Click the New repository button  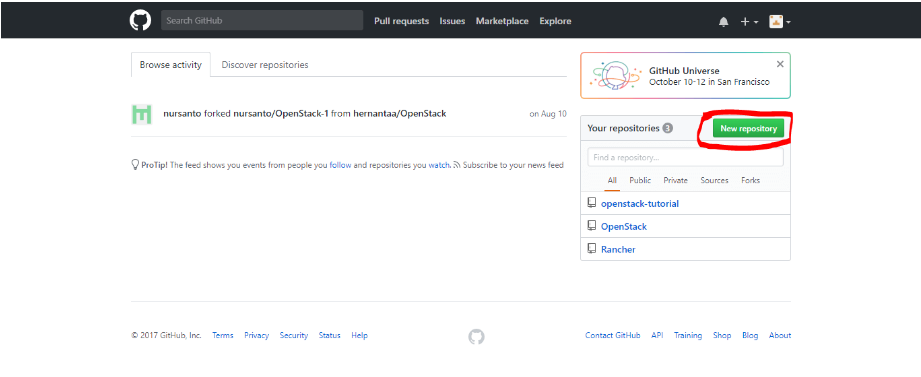(748, 129)
